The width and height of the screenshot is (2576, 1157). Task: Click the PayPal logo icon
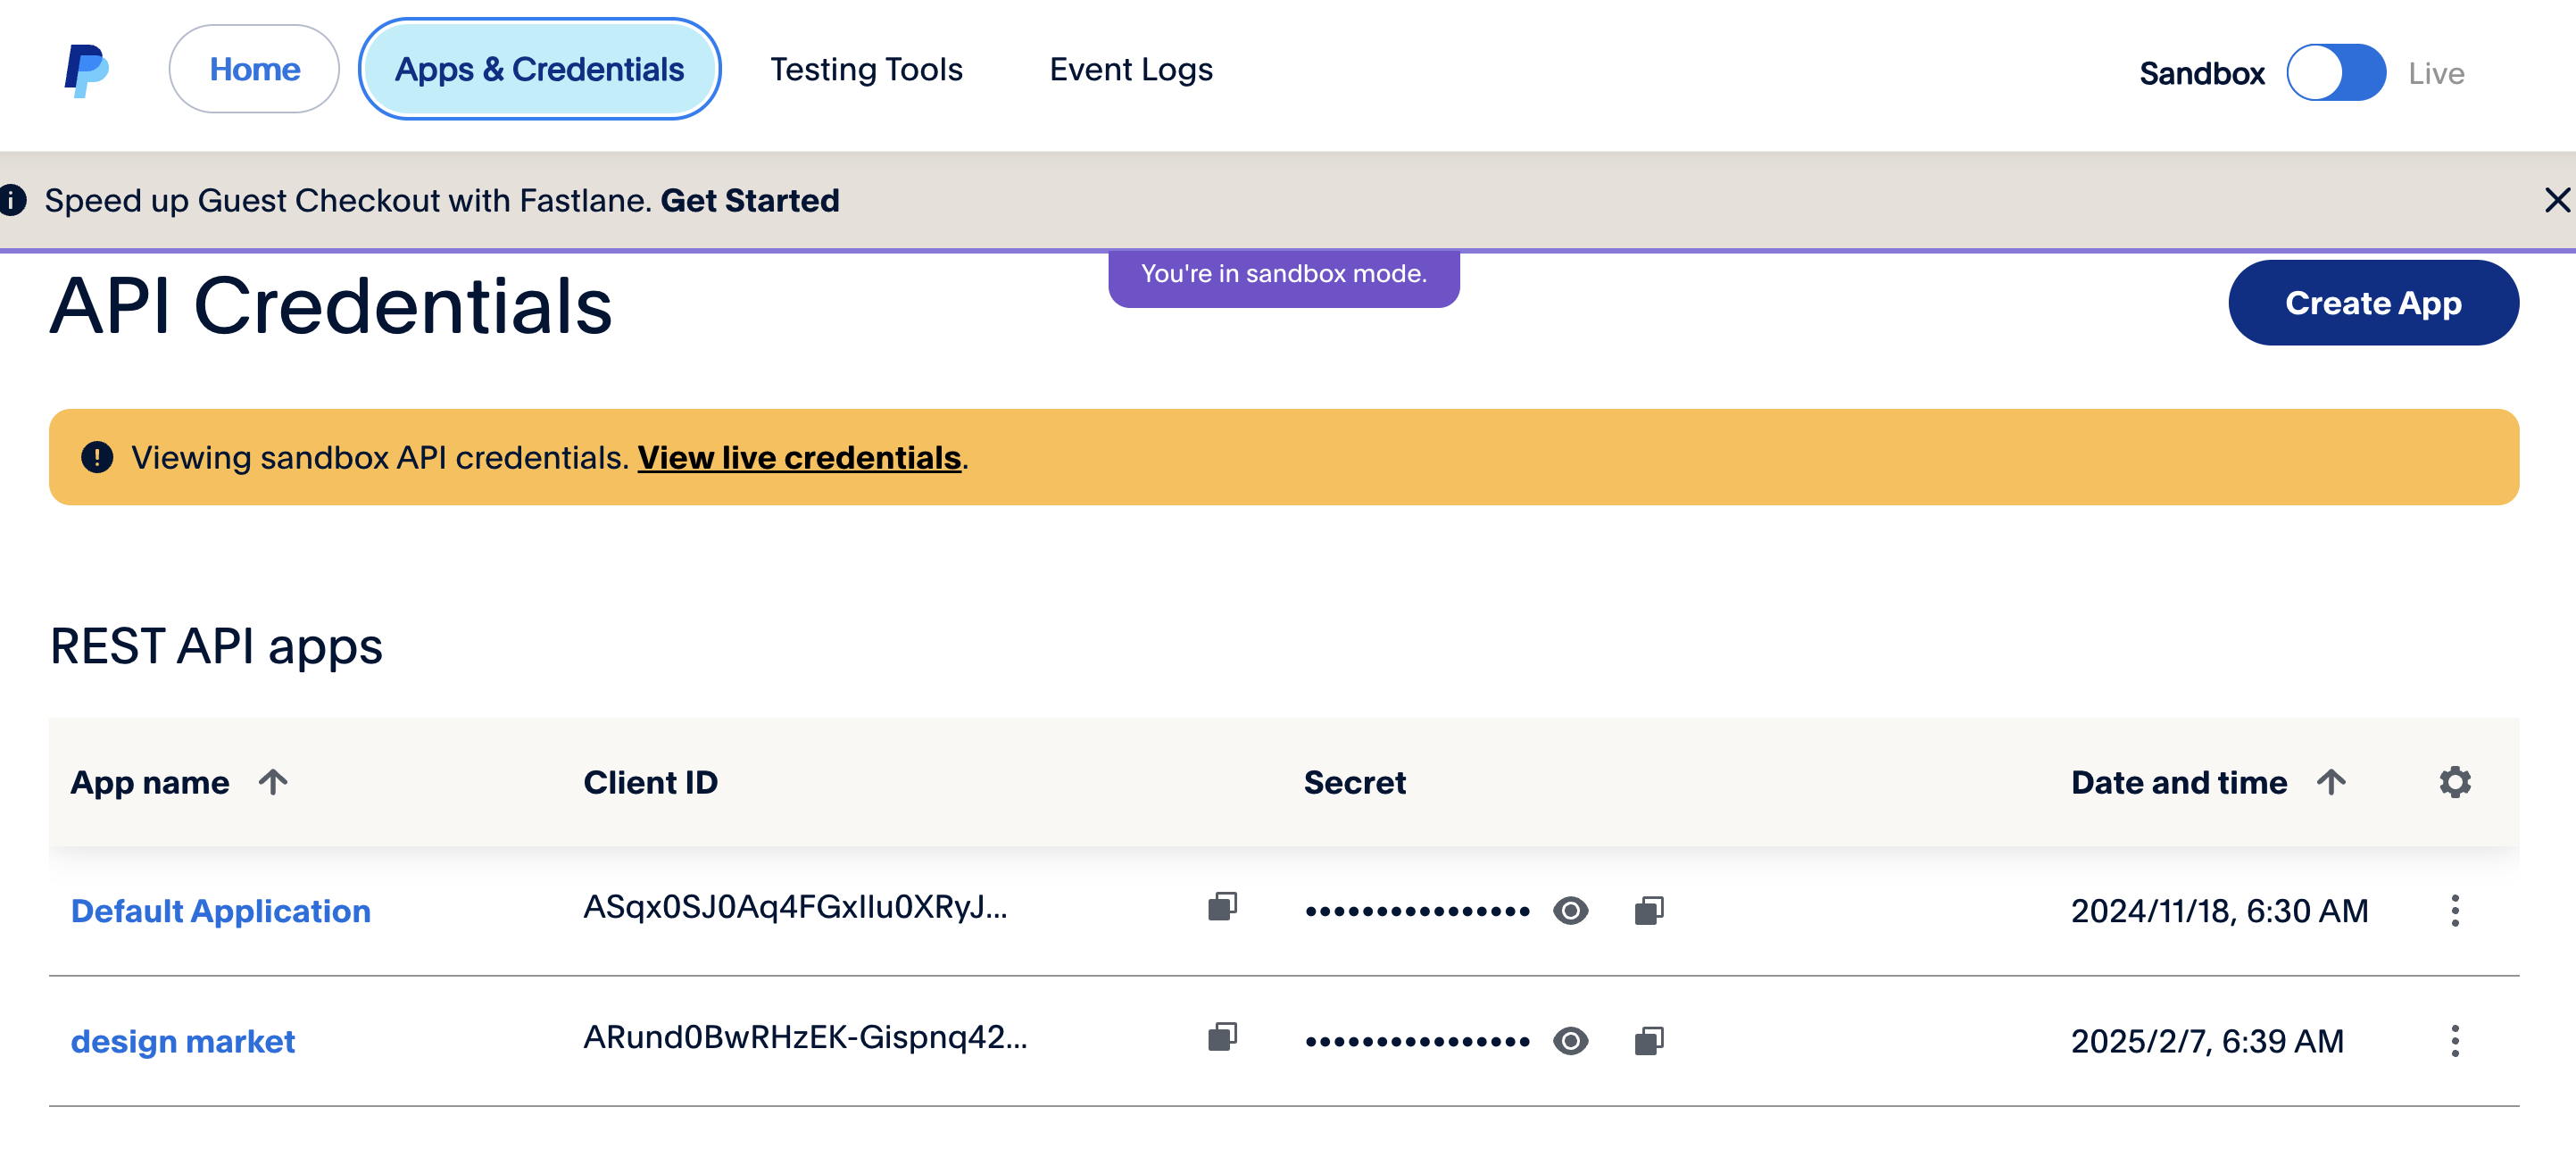pos(87,70)
